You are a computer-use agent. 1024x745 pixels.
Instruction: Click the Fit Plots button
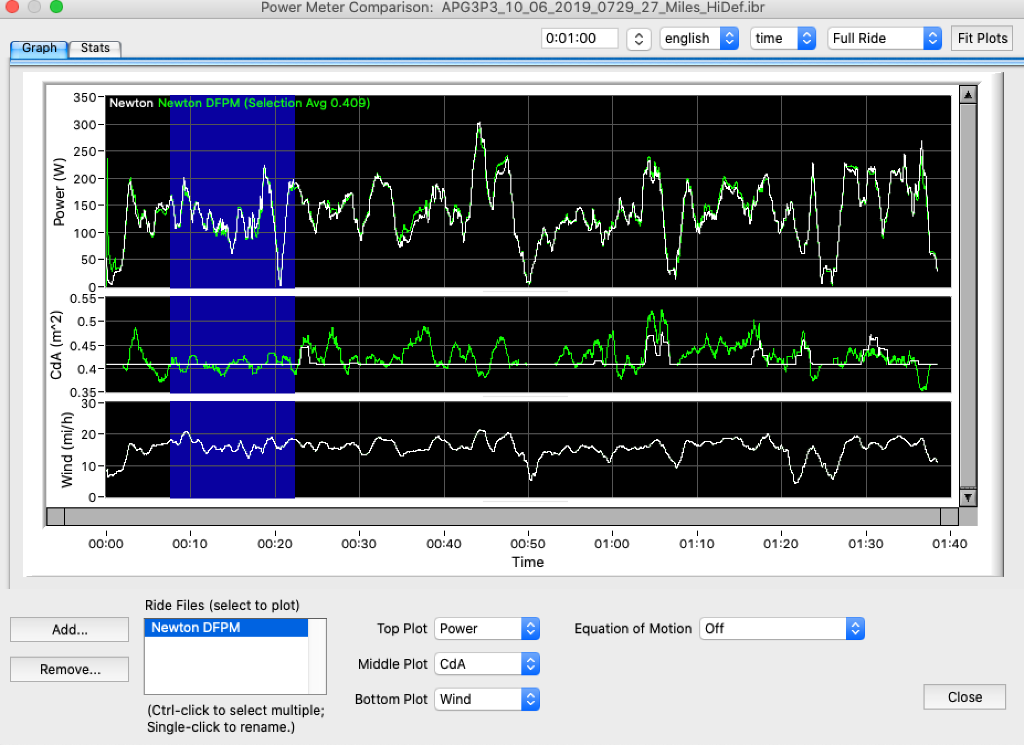(981, 38)
